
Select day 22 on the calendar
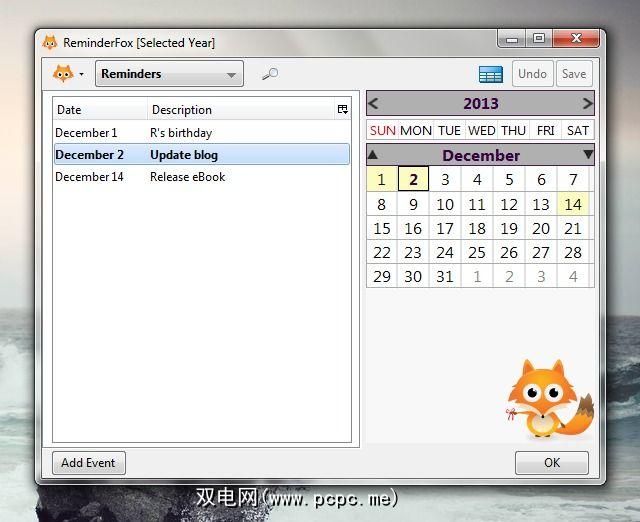382,252
